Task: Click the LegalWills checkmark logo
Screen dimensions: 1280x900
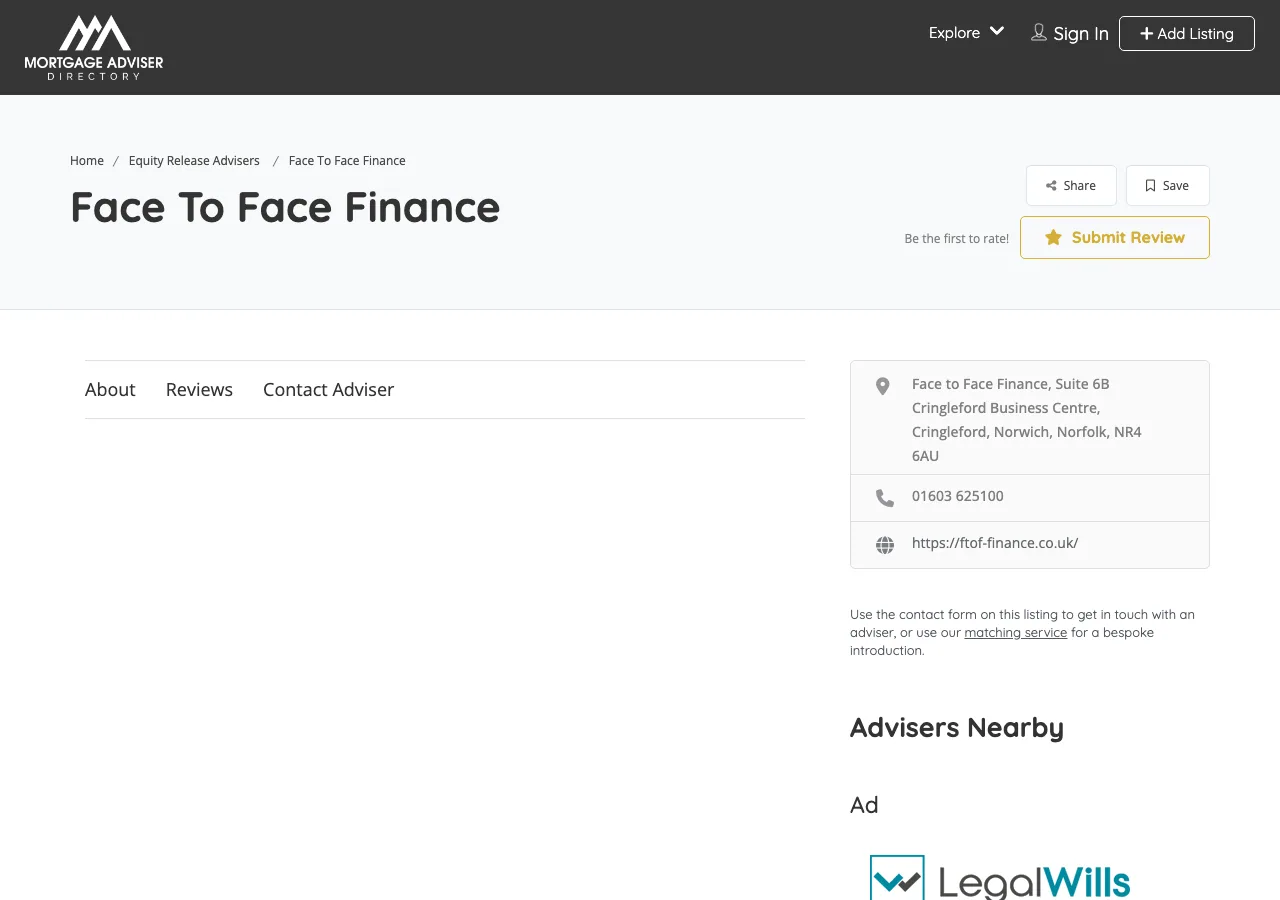Action: coord(897,877)
